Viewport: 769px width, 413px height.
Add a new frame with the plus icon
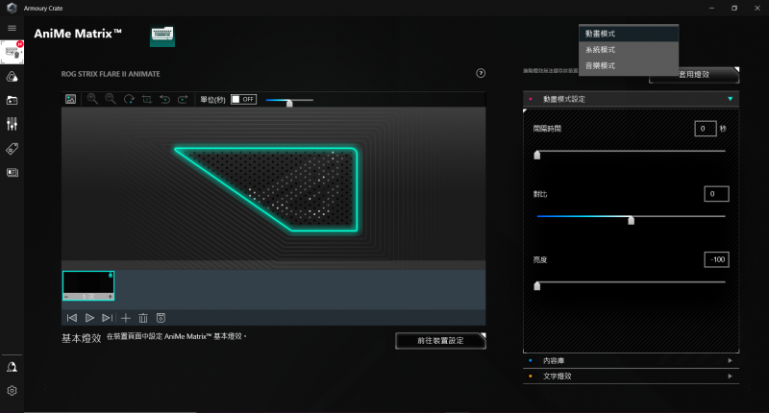126,318
